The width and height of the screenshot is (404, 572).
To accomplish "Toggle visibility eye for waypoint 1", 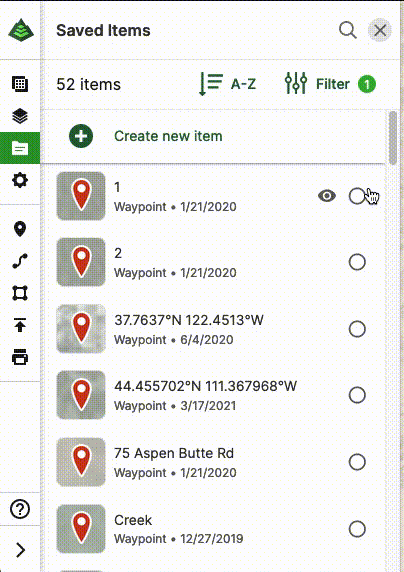I will pyautogui.click(x=327, y=196).
